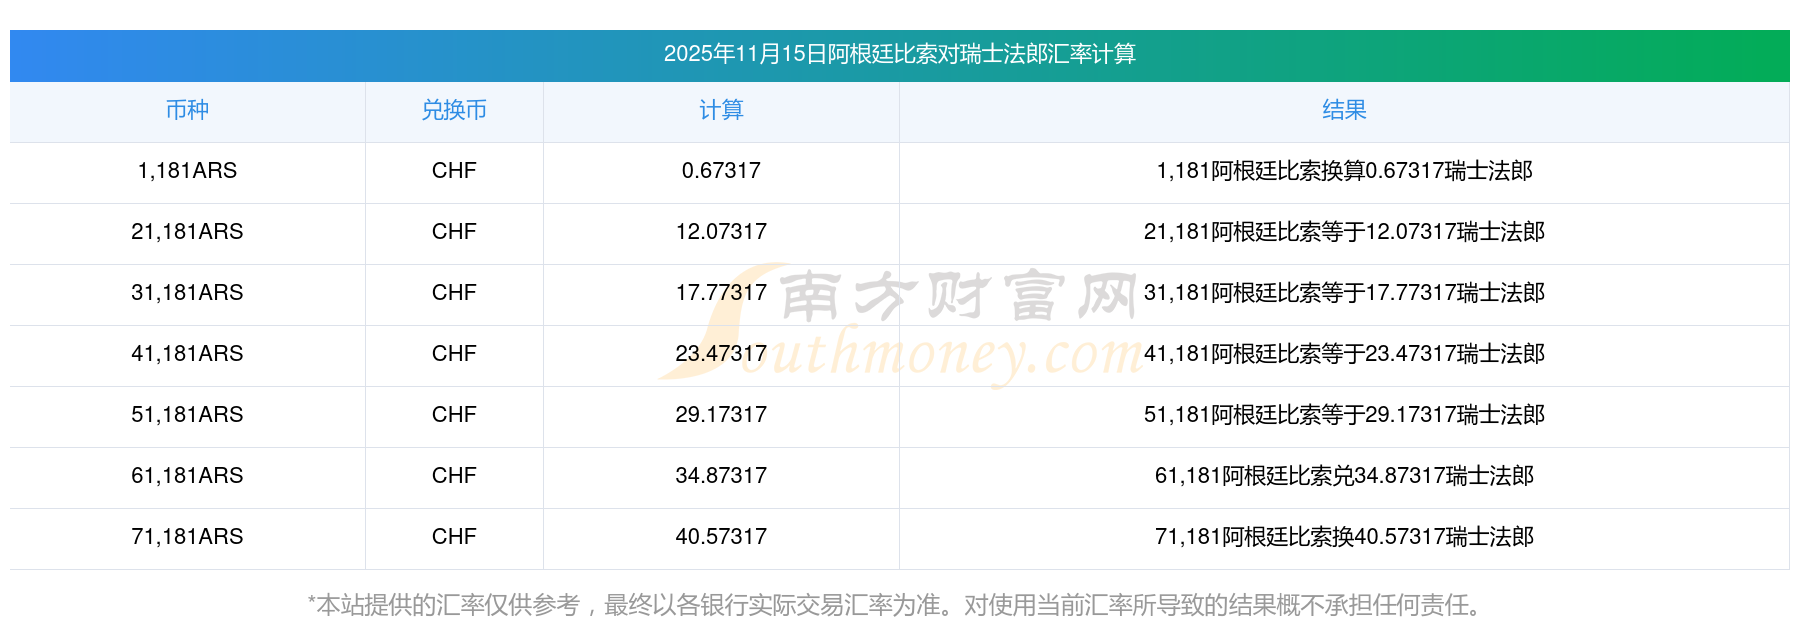
Task: Click result '31,181阿根廷比索等于17.77317瑞士法郎'
Action: [1344, 293]
